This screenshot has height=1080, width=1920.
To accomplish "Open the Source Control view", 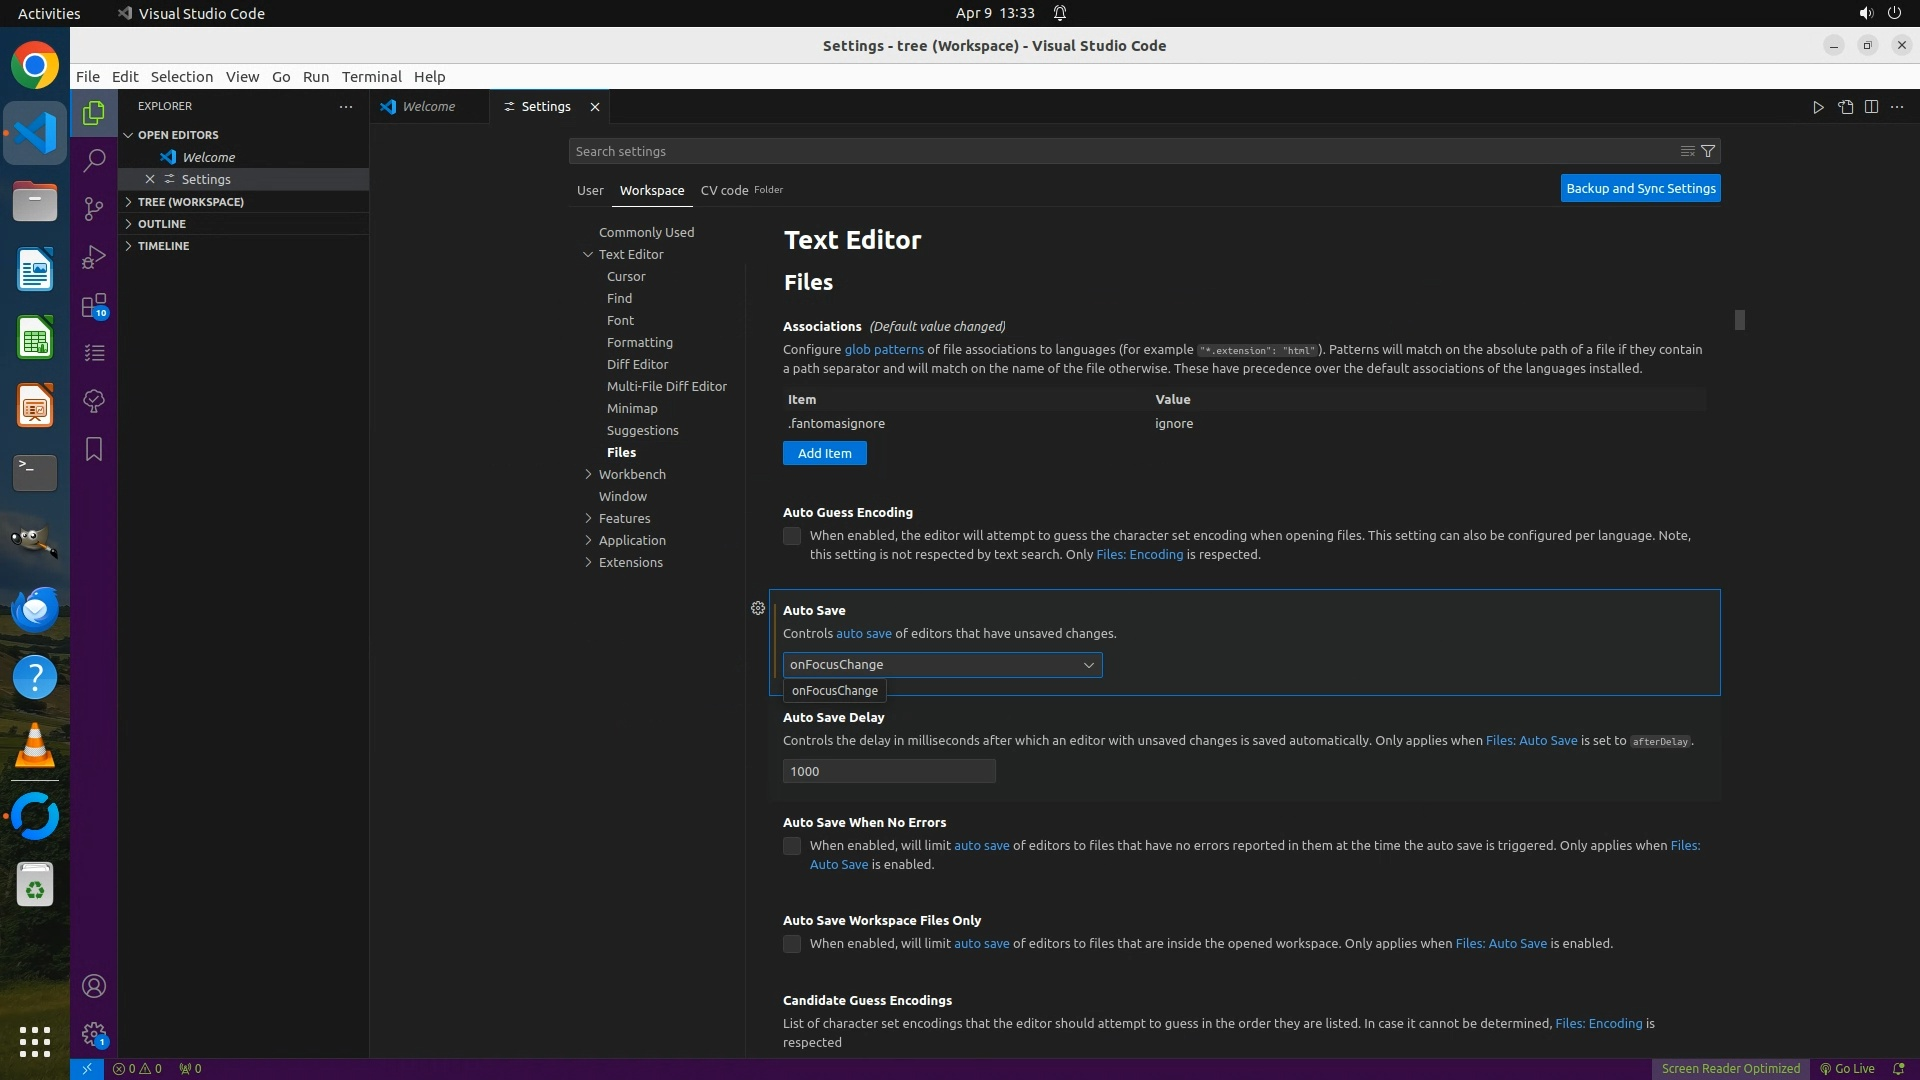I will [x=94, y=208].
